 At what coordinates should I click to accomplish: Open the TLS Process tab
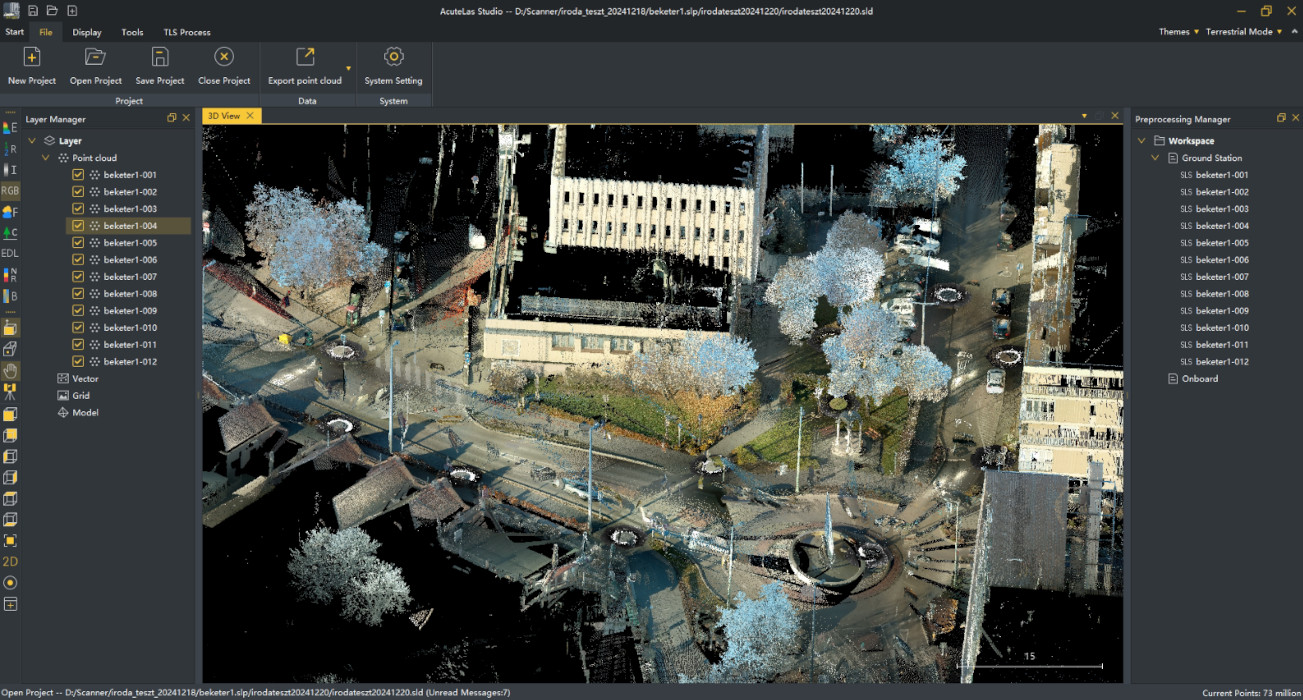click(x=187, y=32)
